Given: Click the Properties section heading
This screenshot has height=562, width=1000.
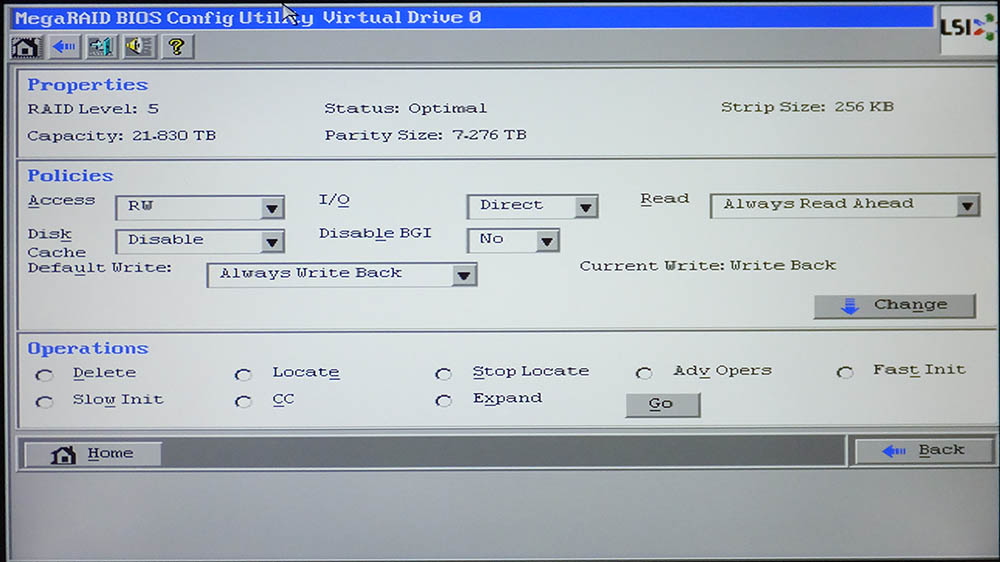Looking at the screenshot, I should 88,85.
